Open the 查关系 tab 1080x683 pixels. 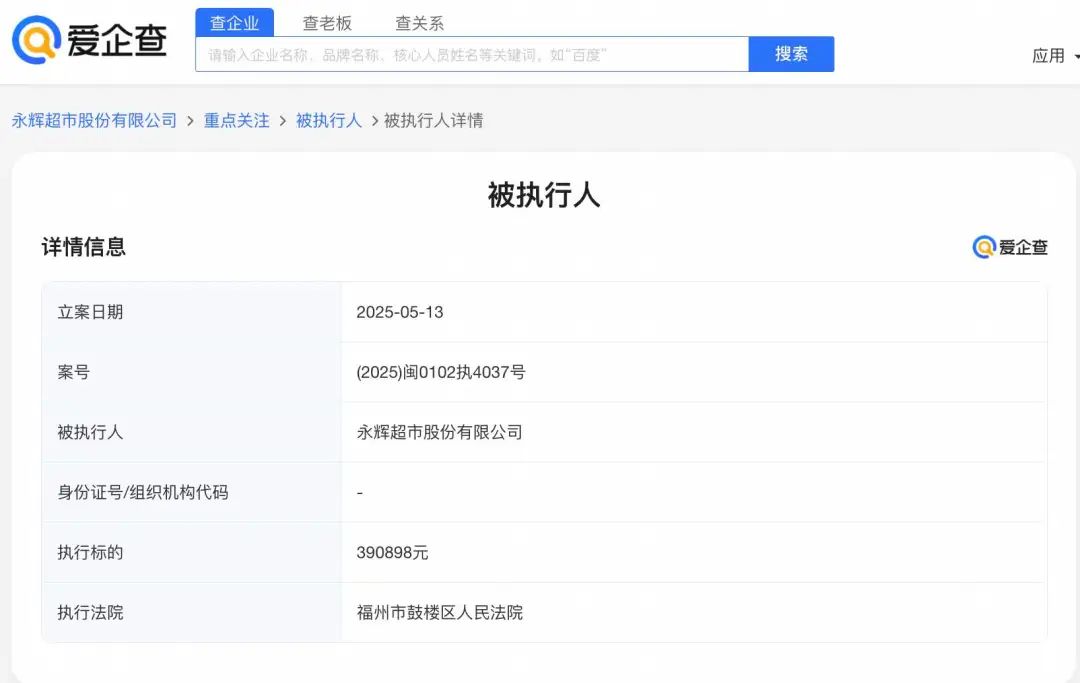point(419,23)
